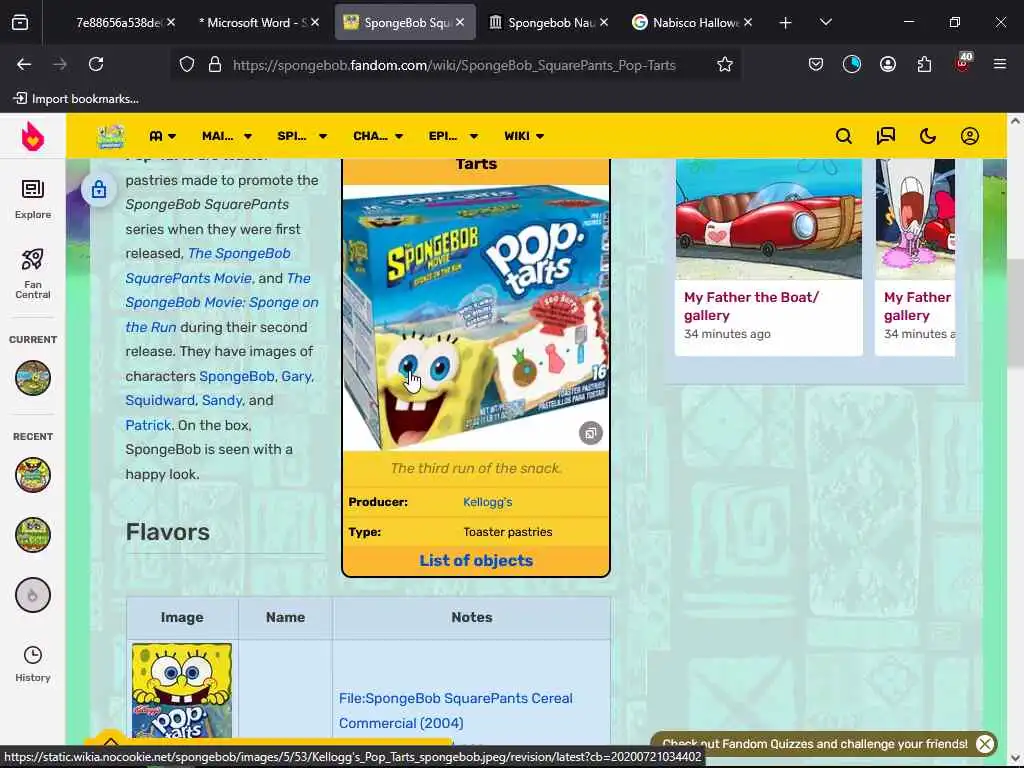Open the first recent wiki under RECENT
The height and width of the screenshot is (768, 1024).
[33, 475]
